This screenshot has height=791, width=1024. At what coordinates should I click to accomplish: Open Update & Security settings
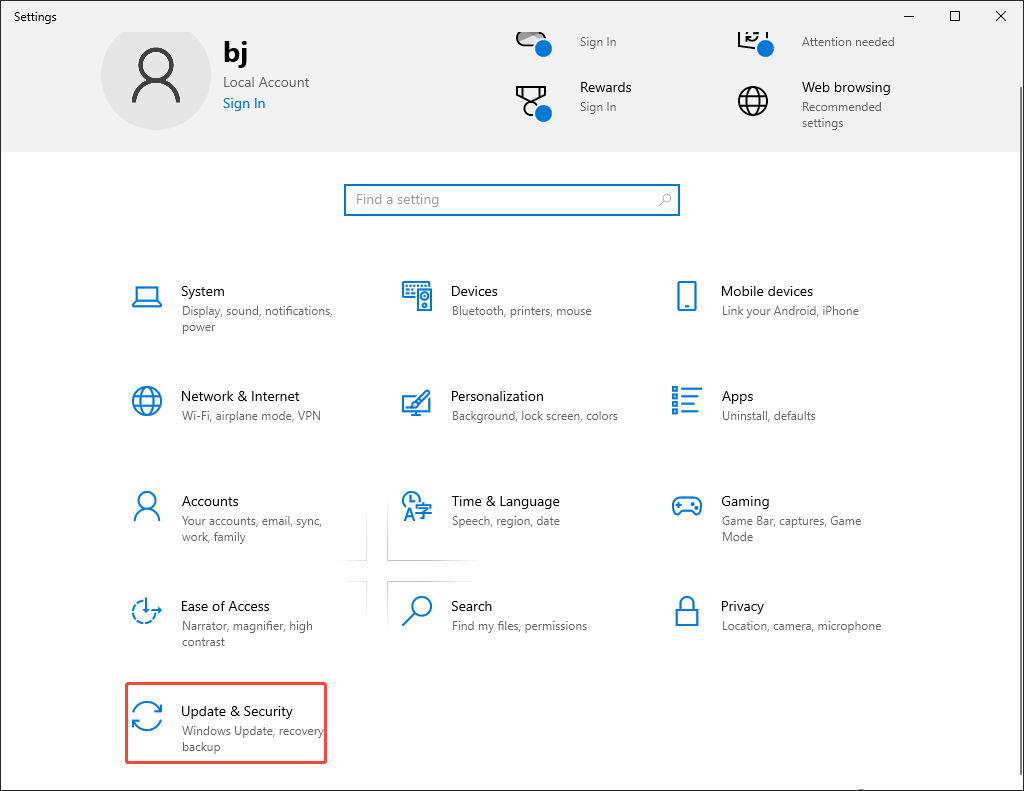tap(225, 722)
